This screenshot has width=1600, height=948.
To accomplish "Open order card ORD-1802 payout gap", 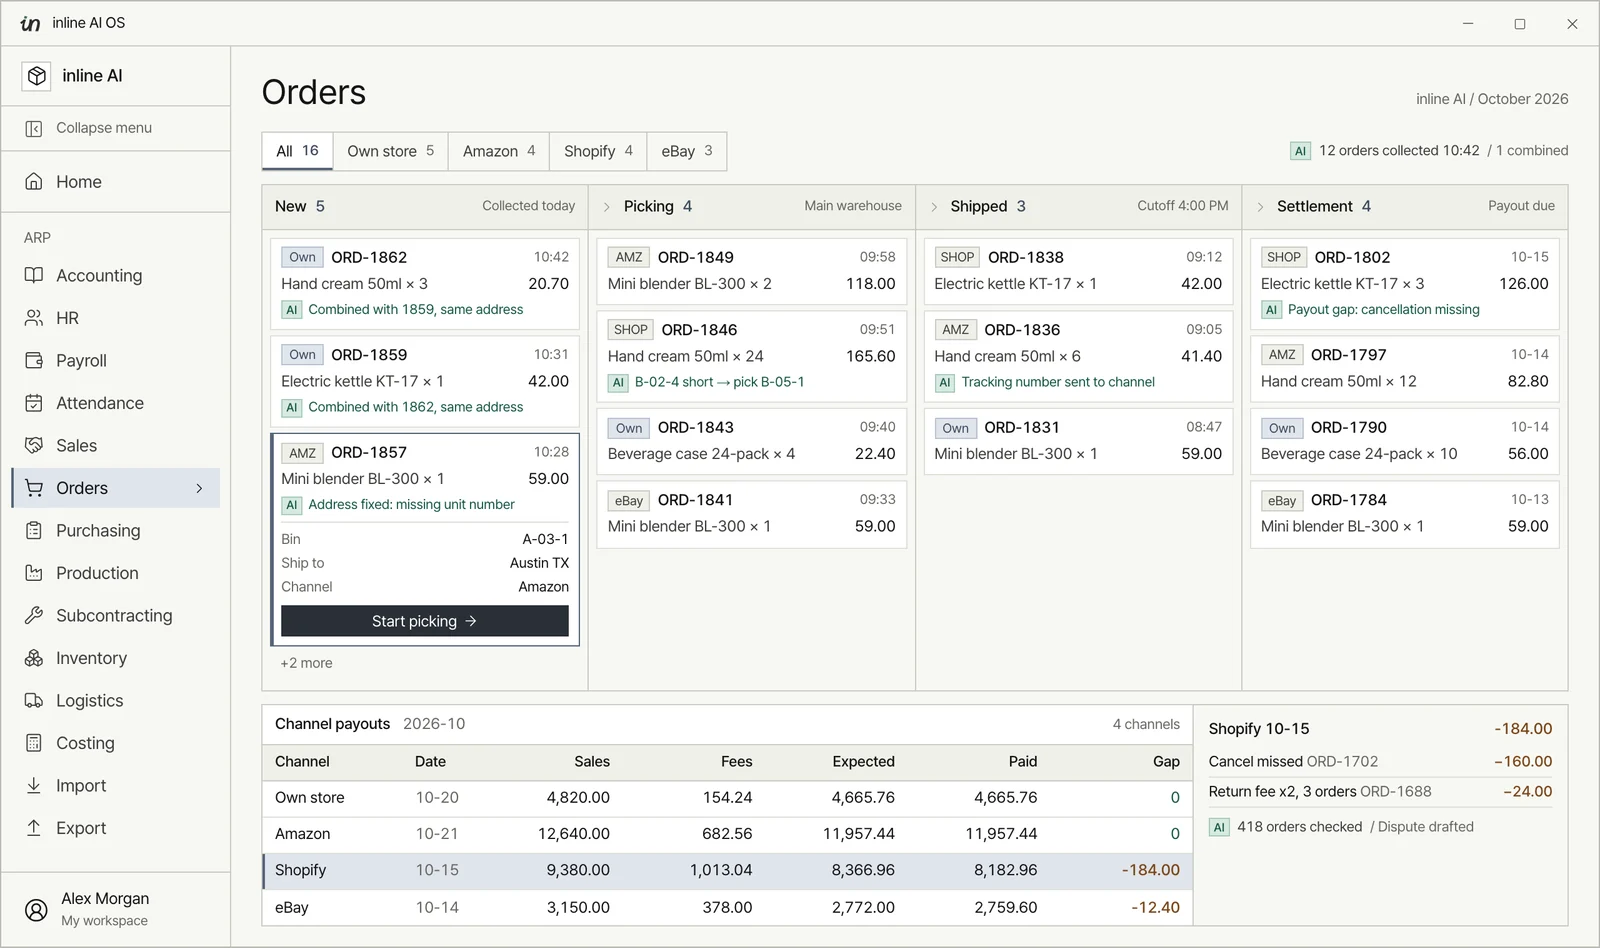I will click(x=1405, y=284).
